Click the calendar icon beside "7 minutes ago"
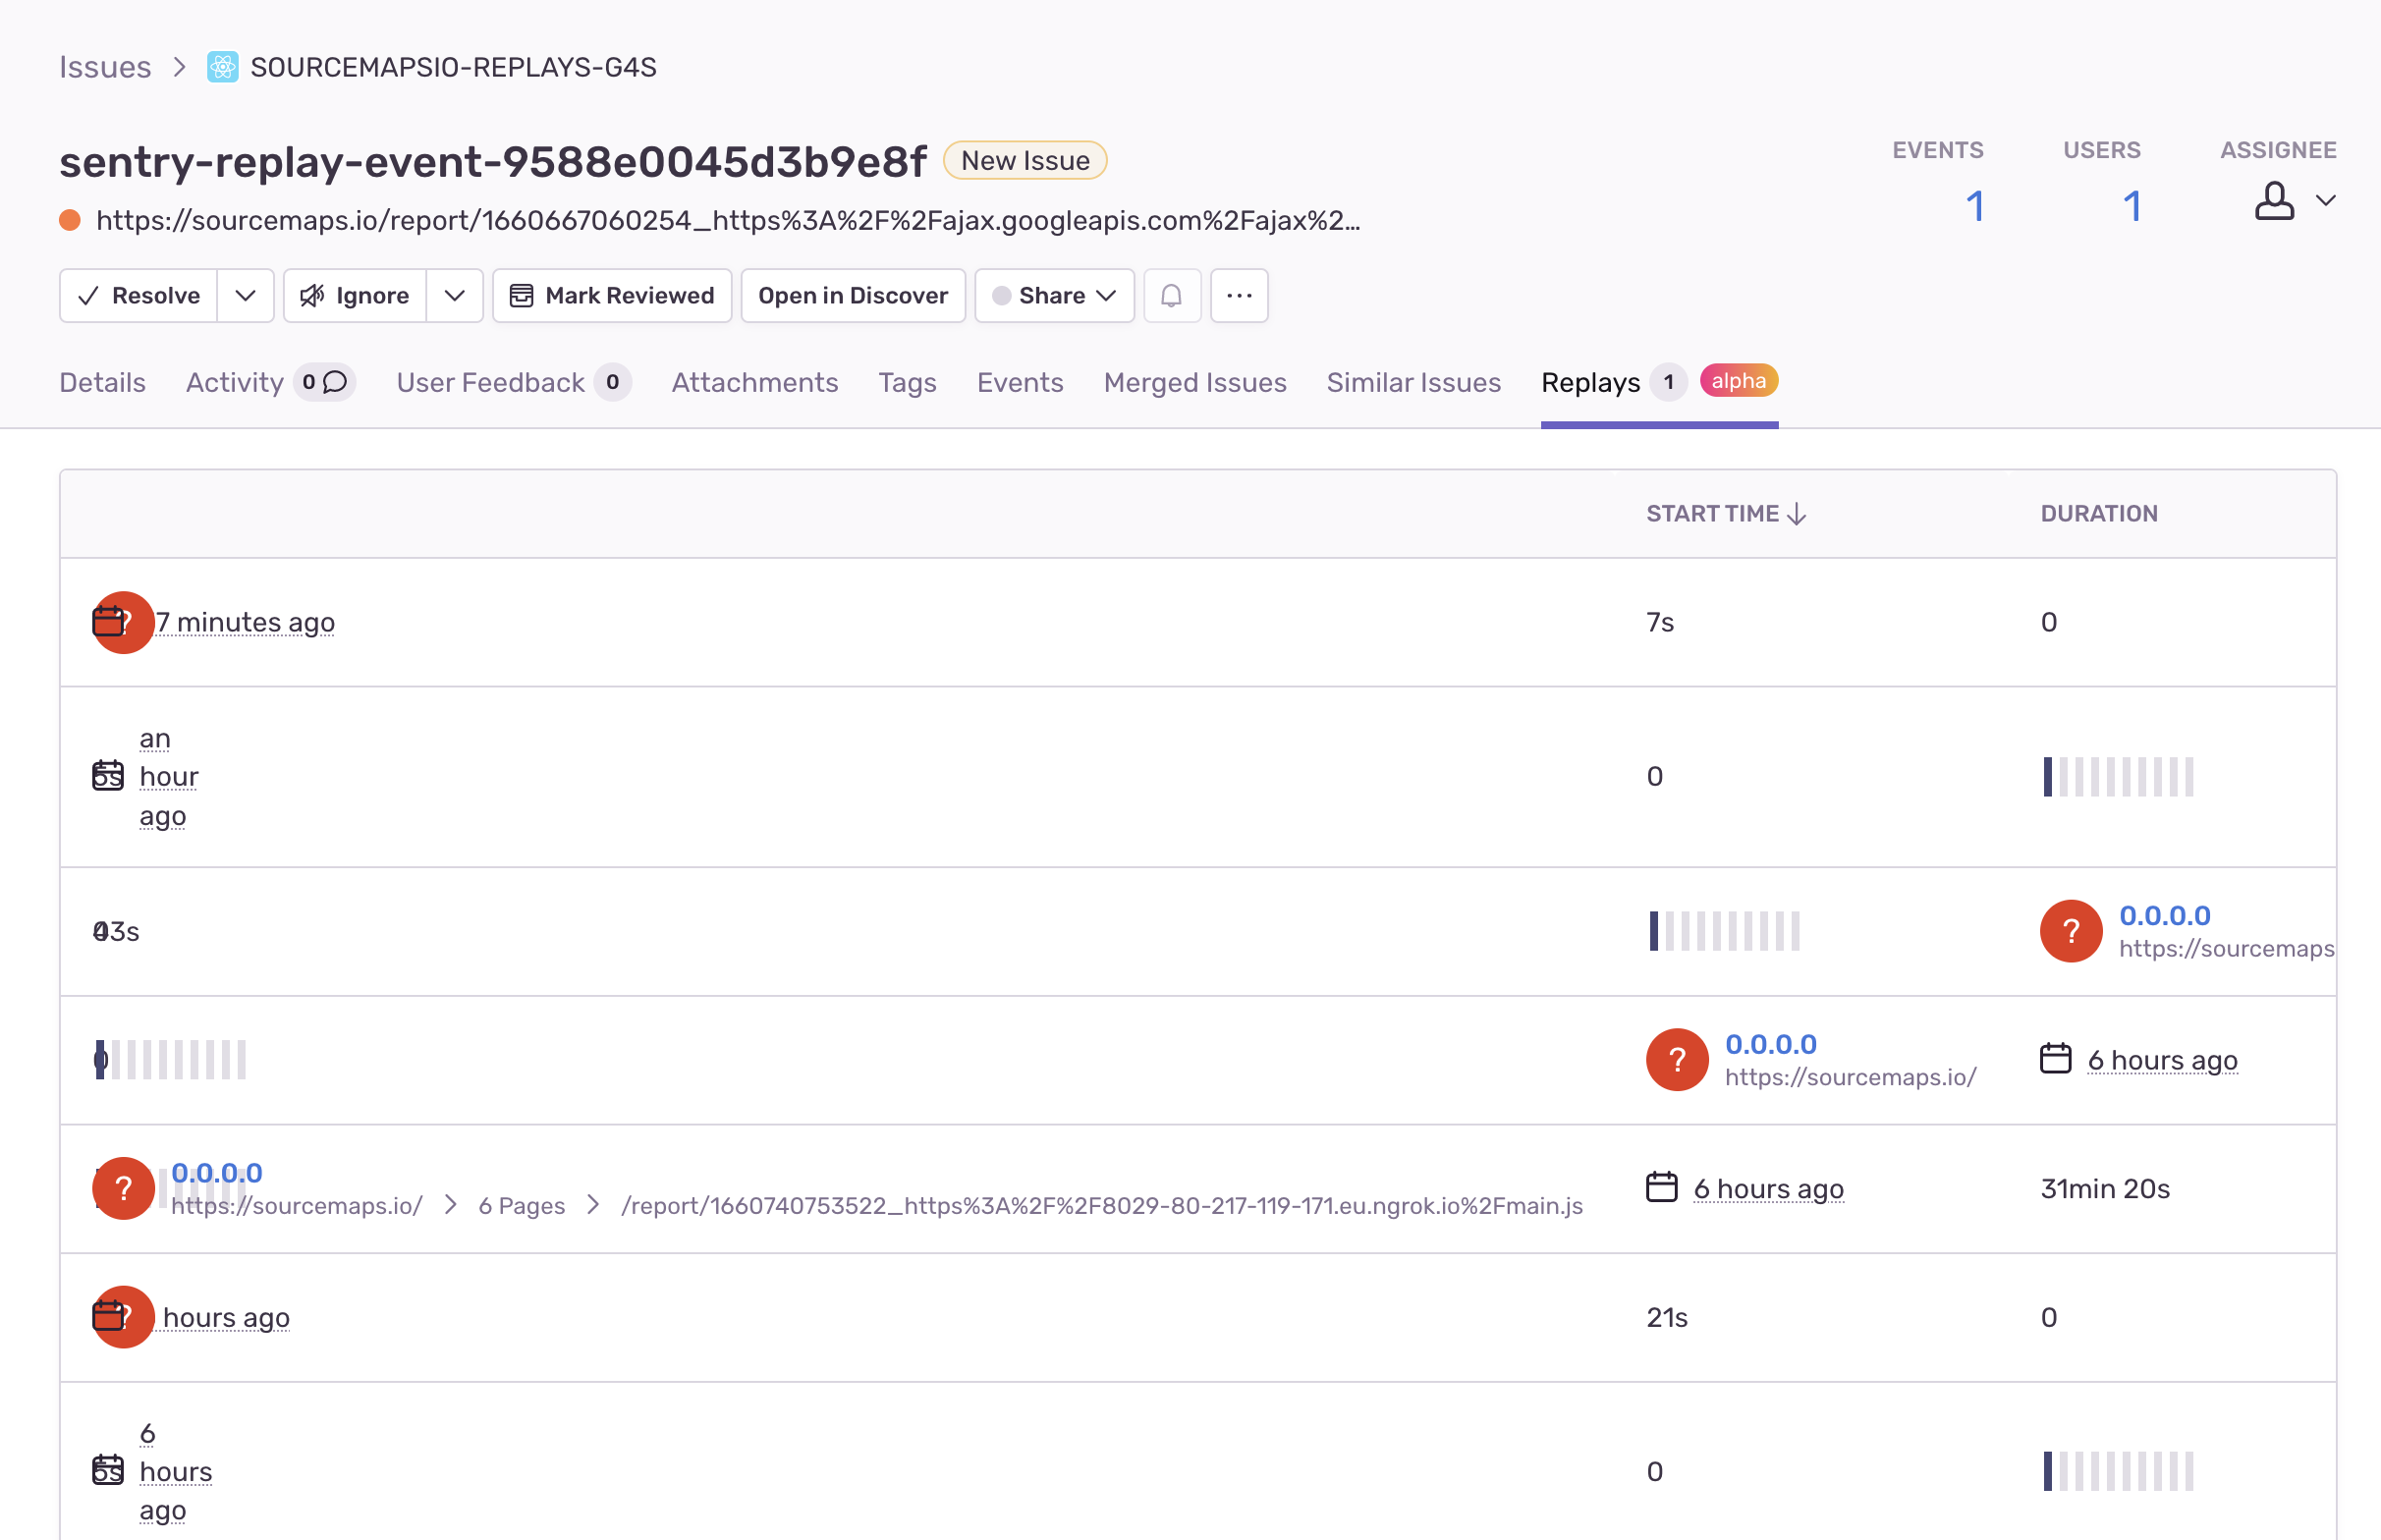2381x1540 pixels. pyautogui.click(x=109, y=621)
